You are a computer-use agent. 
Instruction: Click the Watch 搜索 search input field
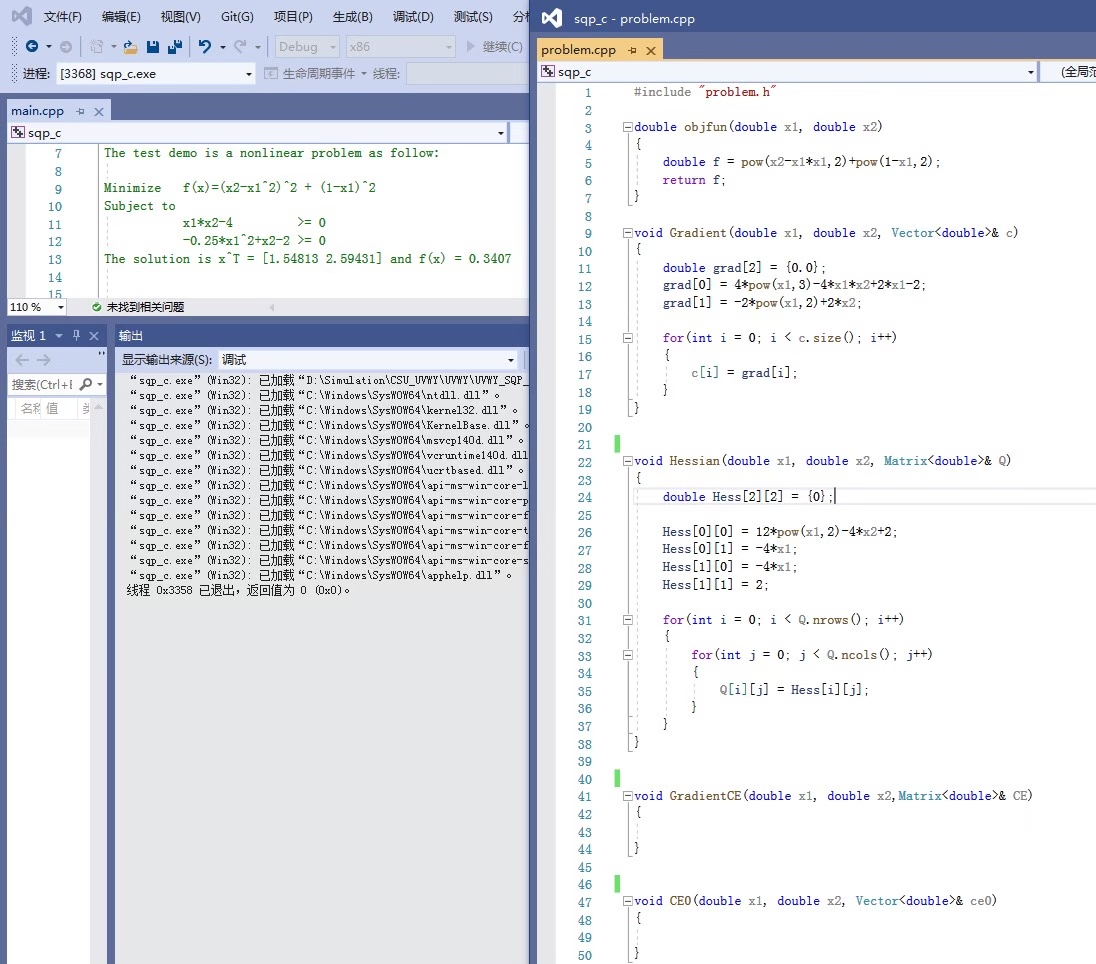coord(42,384)
